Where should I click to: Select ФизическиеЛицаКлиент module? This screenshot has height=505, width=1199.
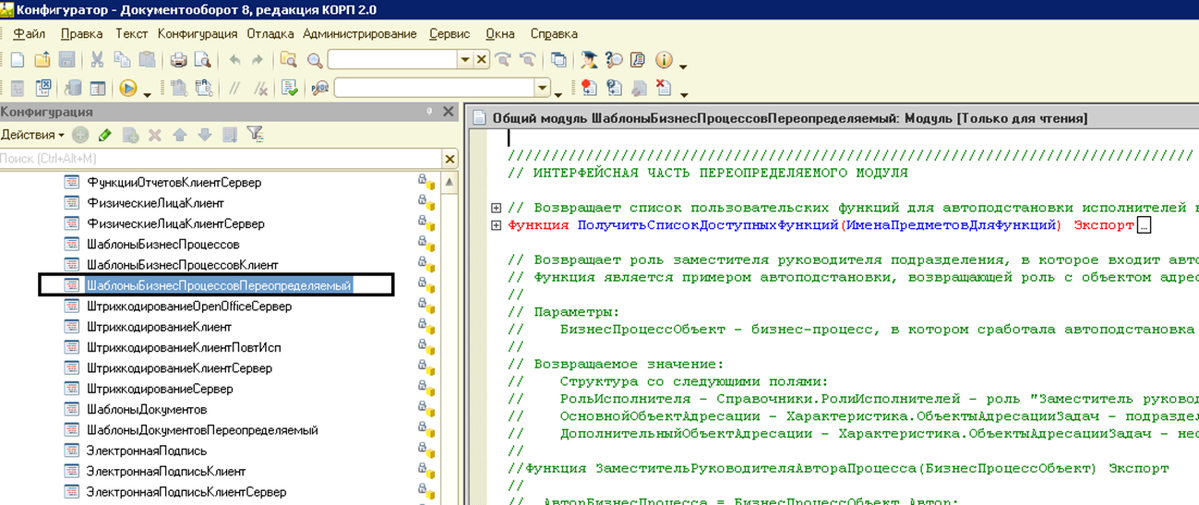(155, 204)
